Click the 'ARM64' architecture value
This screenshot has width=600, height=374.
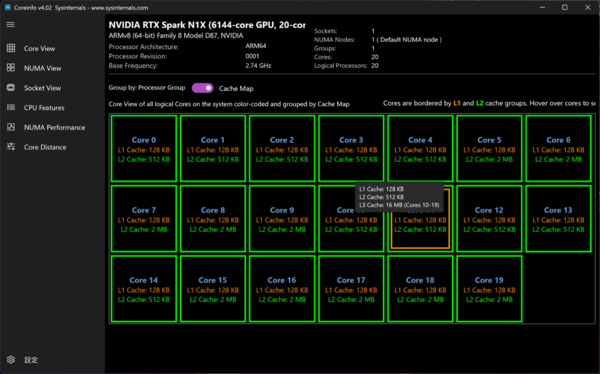(256, 46)
